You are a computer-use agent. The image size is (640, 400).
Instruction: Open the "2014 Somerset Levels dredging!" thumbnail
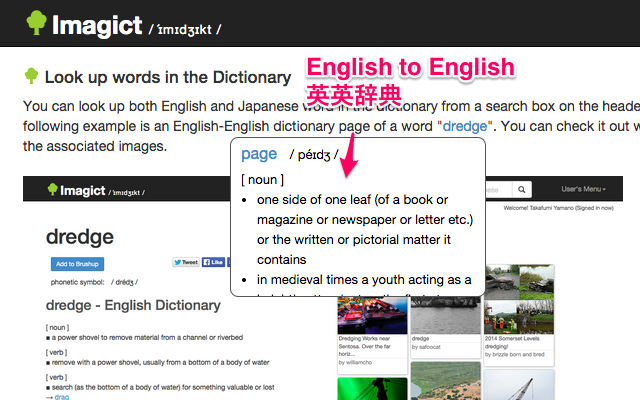pyautogui.click(x=519, y=299)
